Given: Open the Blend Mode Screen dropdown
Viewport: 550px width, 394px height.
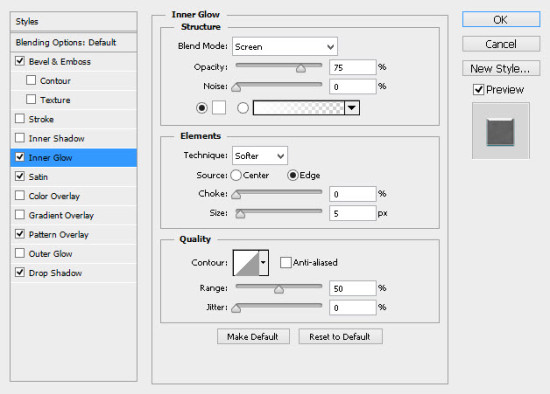Looking at the screenshot, I should pos(285,47).
